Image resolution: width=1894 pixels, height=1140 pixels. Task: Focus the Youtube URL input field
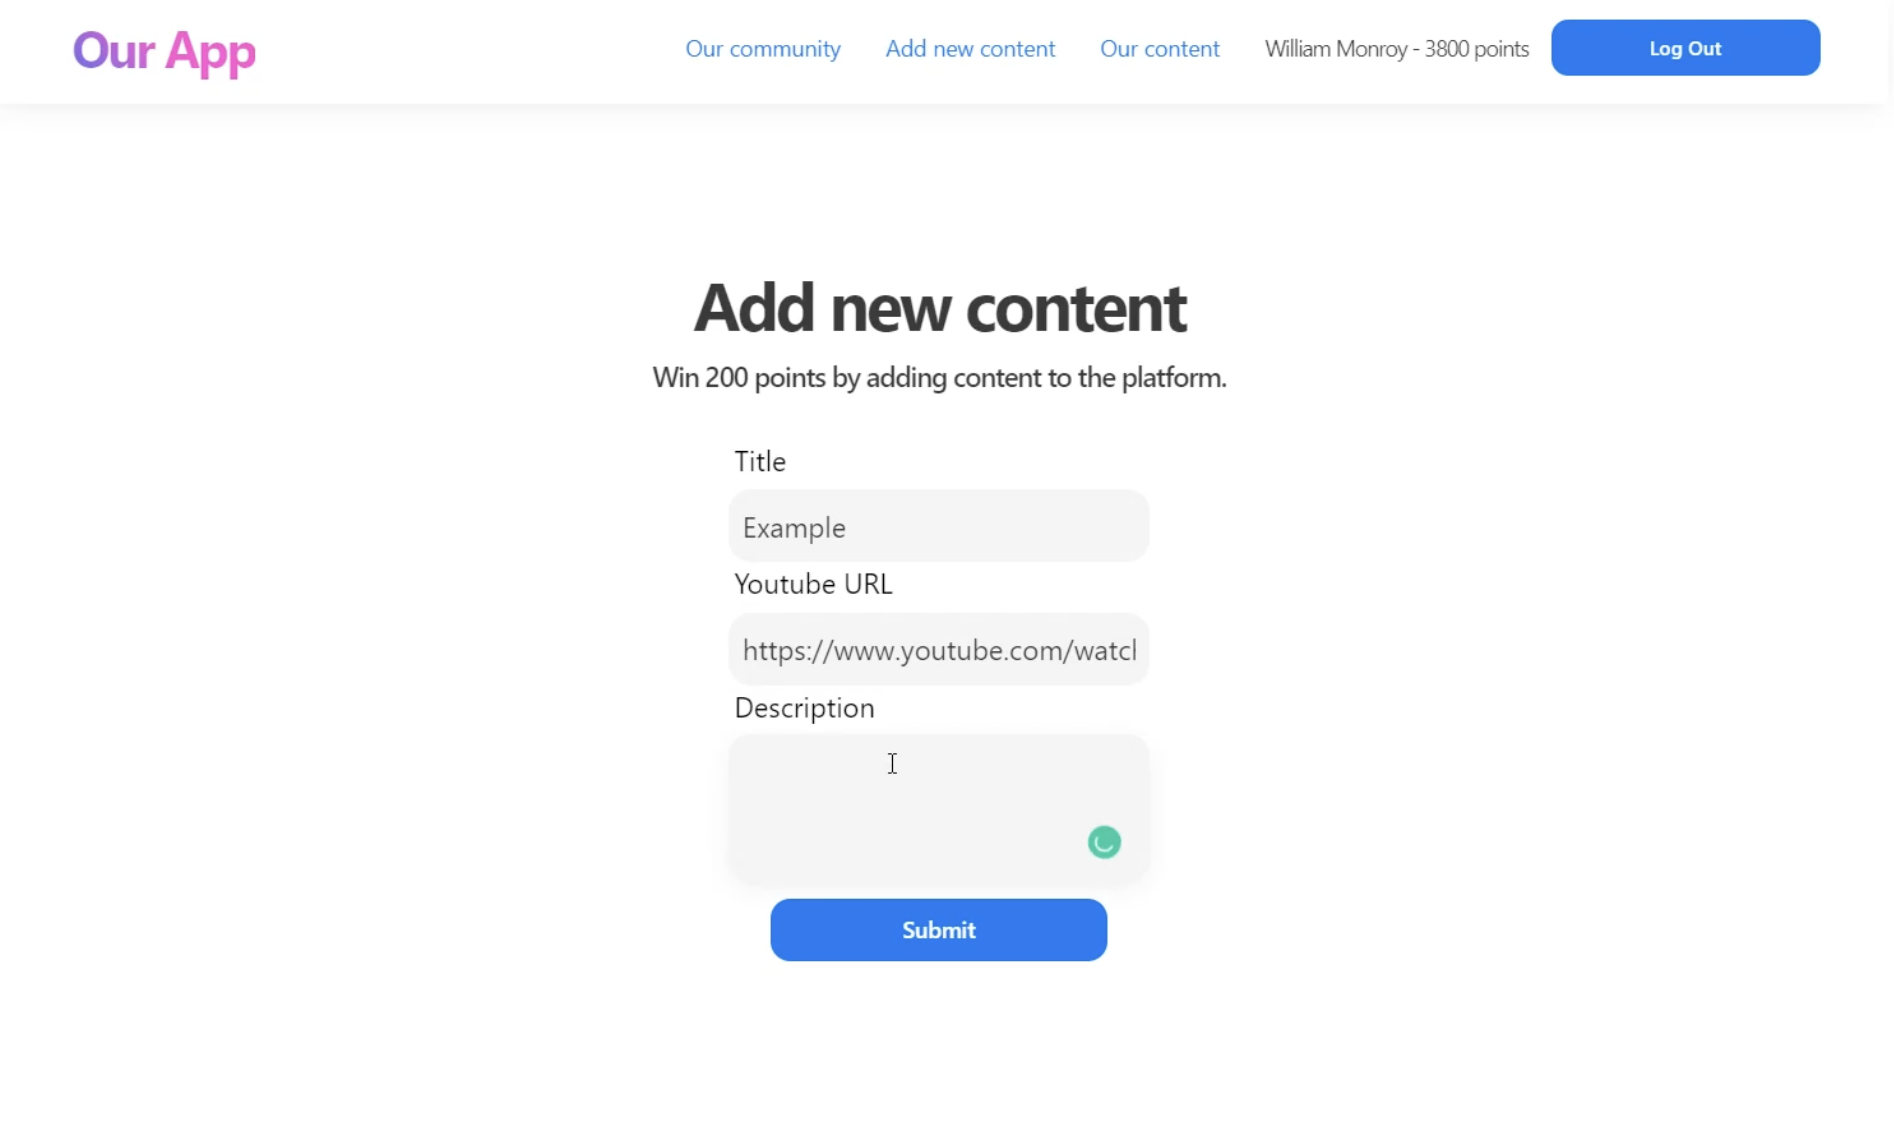(x=938, y=650)
